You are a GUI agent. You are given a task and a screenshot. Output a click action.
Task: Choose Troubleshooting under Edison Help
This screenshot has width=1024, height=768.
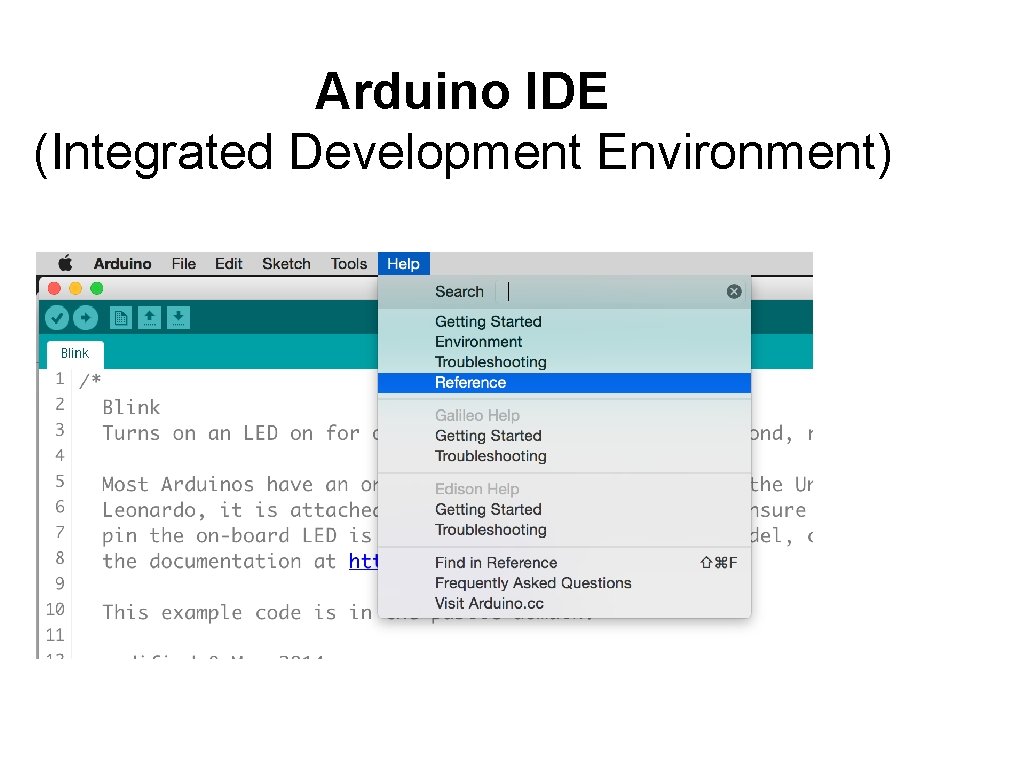click(x=564, y=530)
